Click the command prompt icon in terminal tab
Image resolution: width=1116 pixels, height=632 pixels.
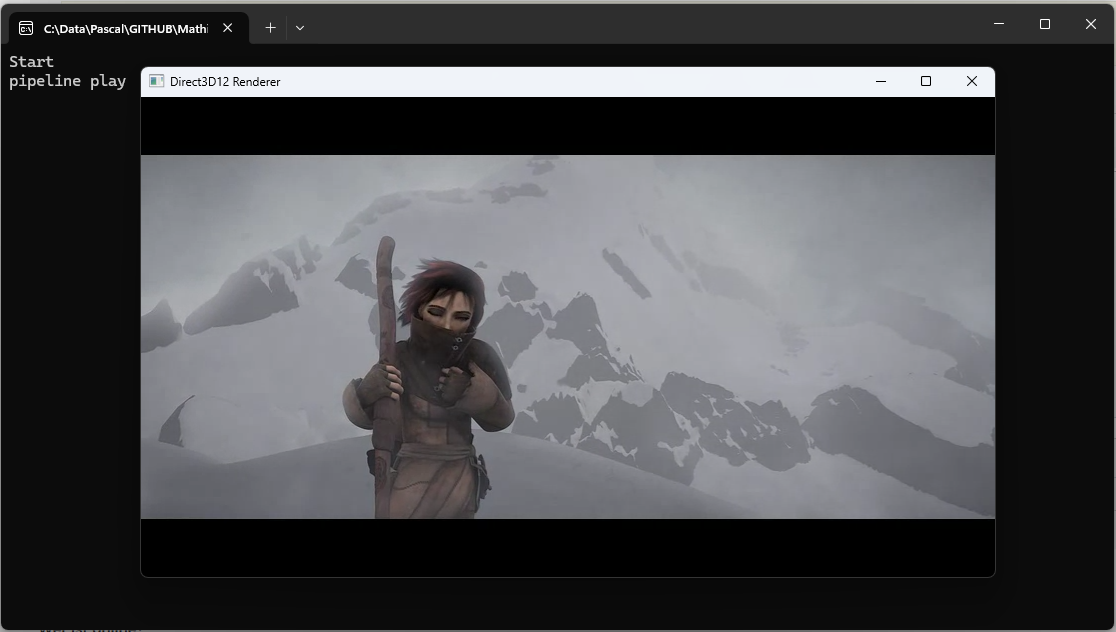pos(26,28)
